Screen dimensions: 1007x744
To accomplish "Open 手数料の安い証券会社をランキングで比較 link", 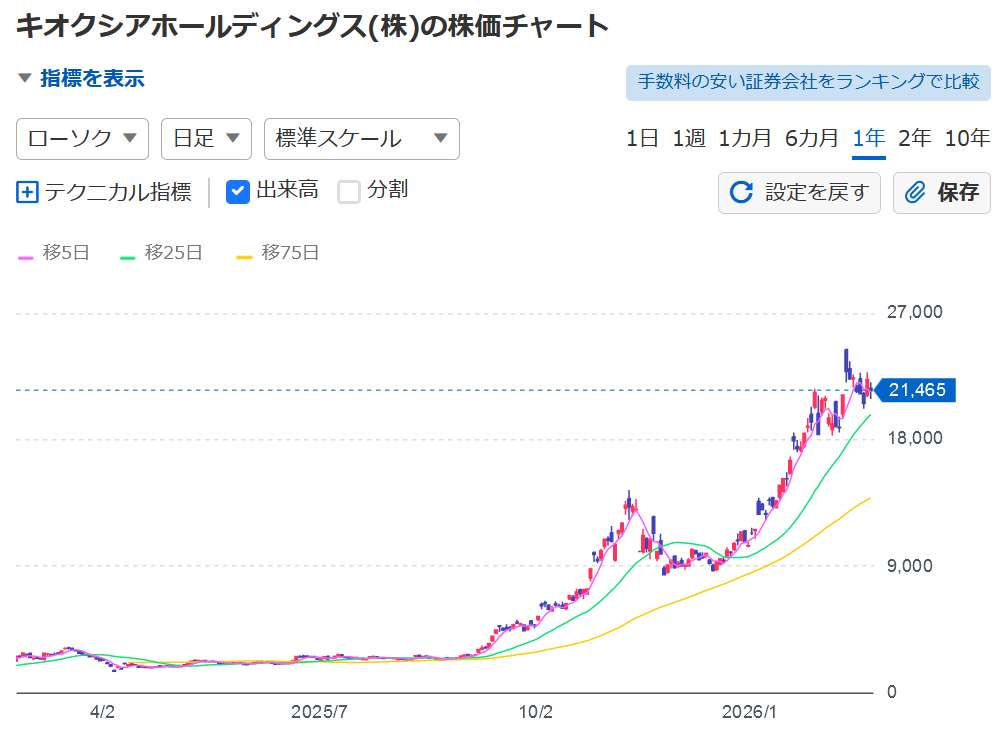I will pyautogui.click(x=808, y=82).
